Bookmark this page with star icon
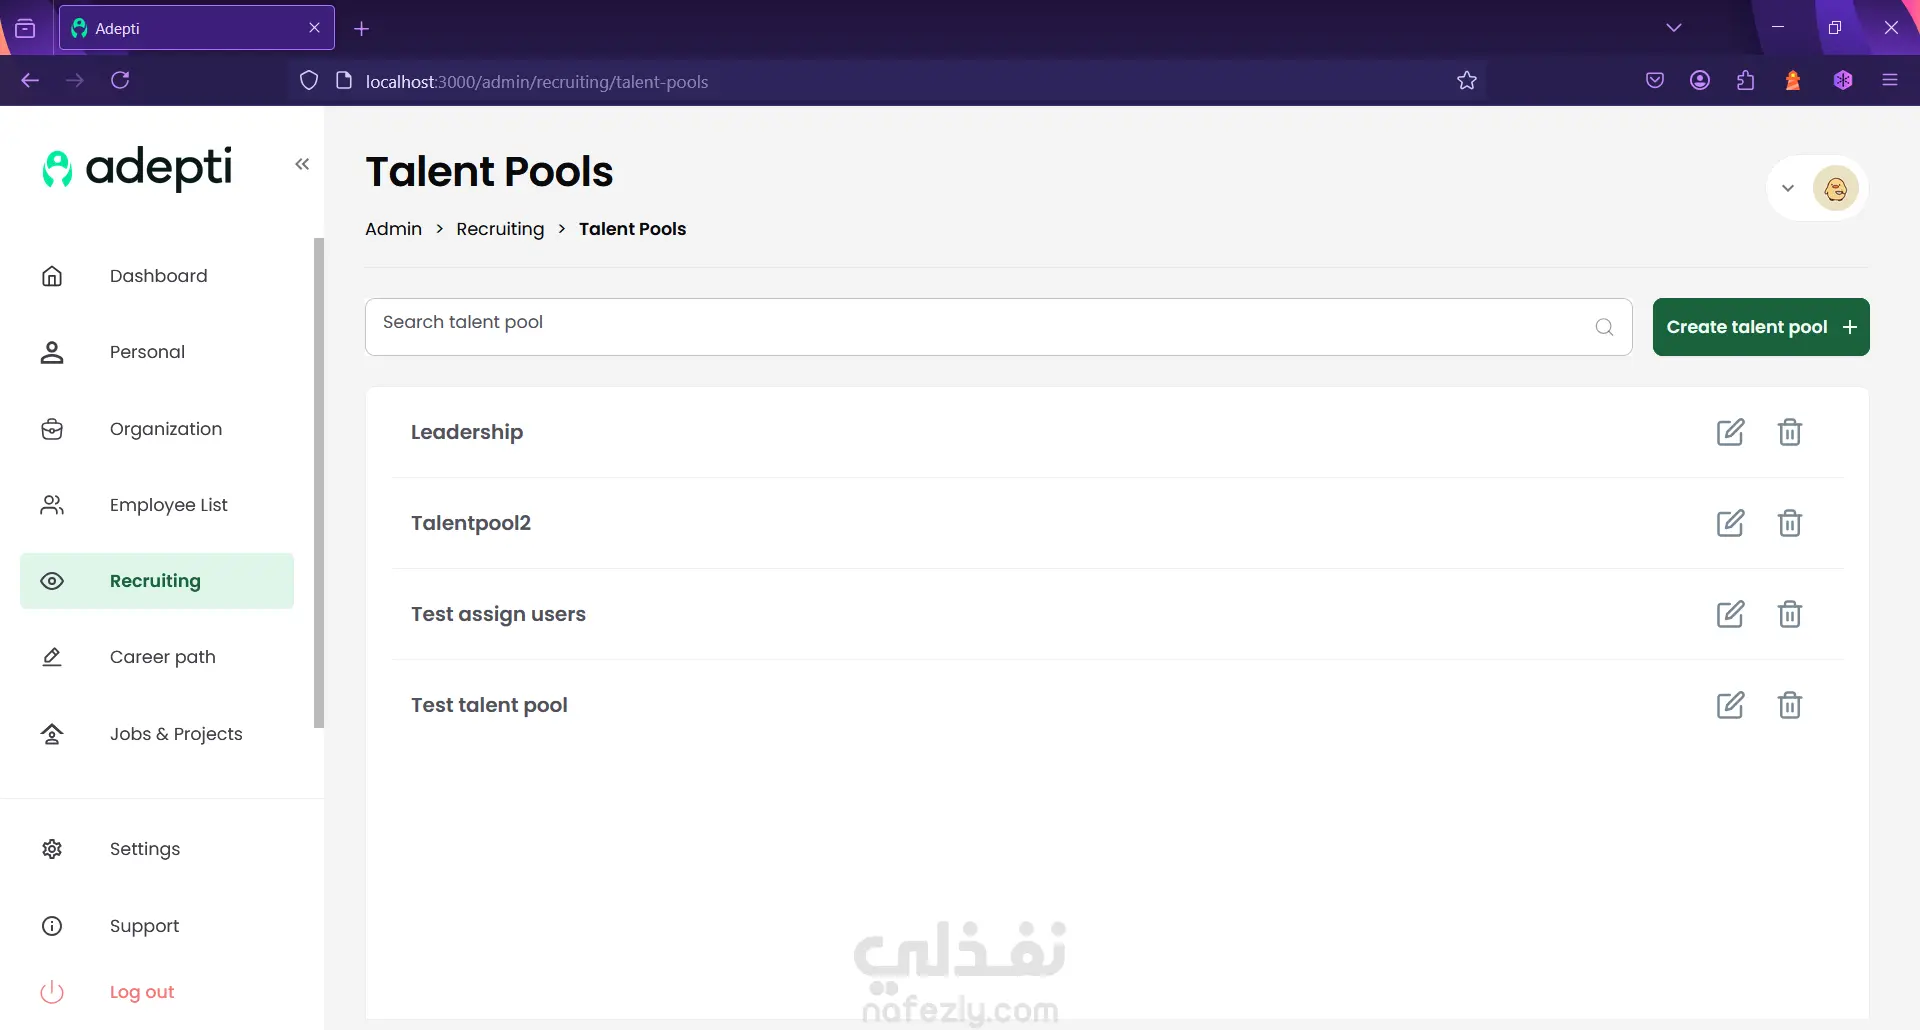 point(1466,81)
